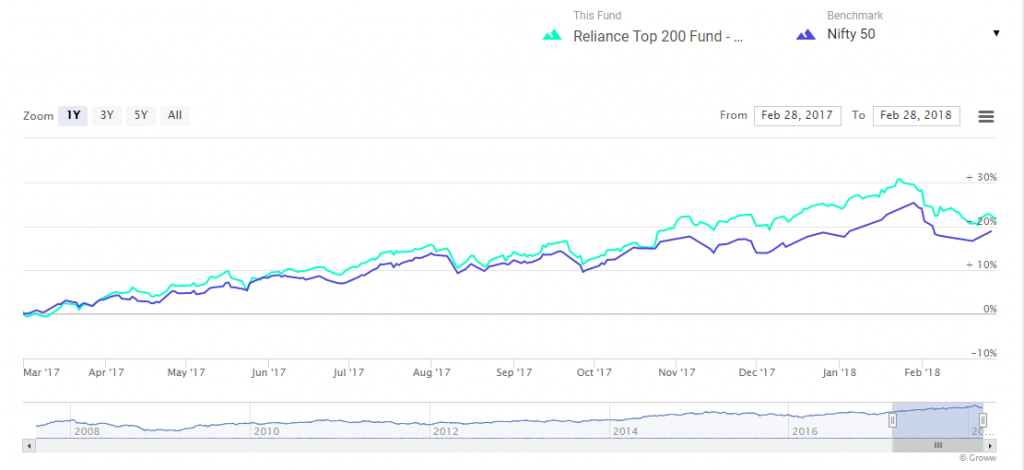
Task: Click the navigator right range handle
Action: tap(983, 420)
